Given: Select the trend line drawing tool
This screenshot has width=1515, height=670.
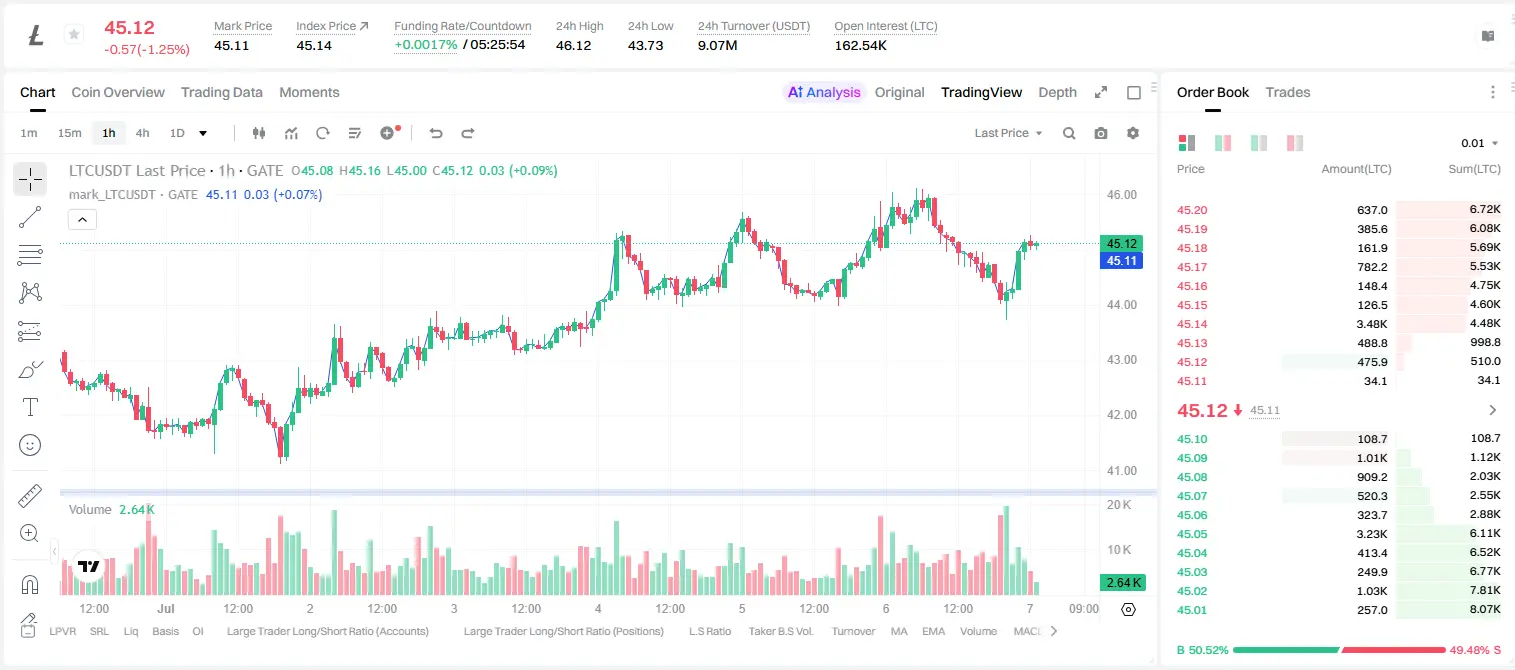Looking at the screenshot, I should [x=30, y=218].
